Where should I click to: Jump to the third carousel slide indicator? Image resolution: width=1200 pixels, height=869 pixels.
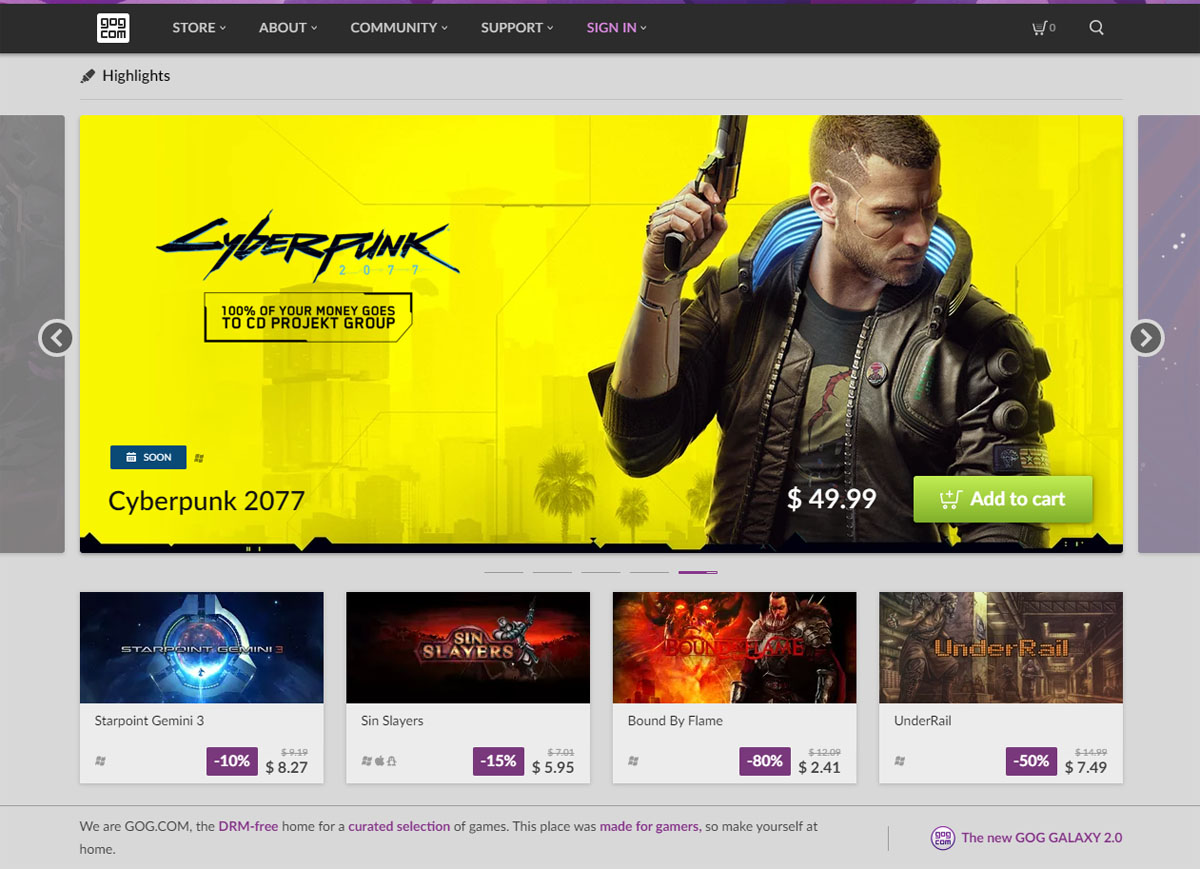600,572
